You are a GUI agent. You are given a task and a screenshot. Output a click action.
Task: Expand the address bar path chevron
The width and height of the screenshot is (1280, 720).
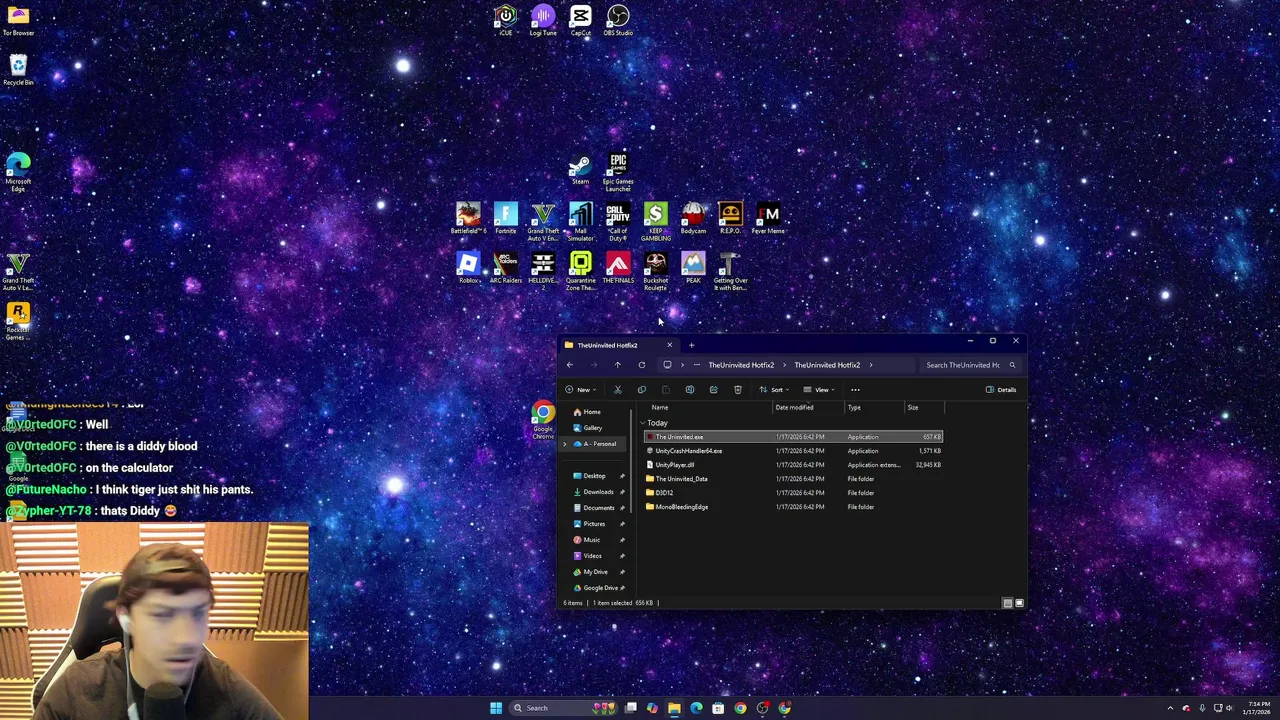coord(871,365)
